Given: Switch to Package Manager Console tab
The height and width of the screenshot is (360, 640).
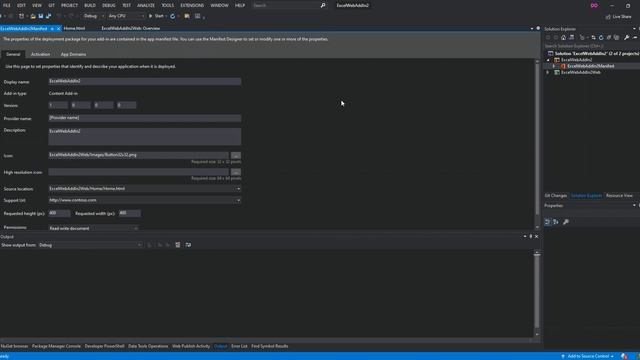Looking at the screenshot, I should coord(56,346).
